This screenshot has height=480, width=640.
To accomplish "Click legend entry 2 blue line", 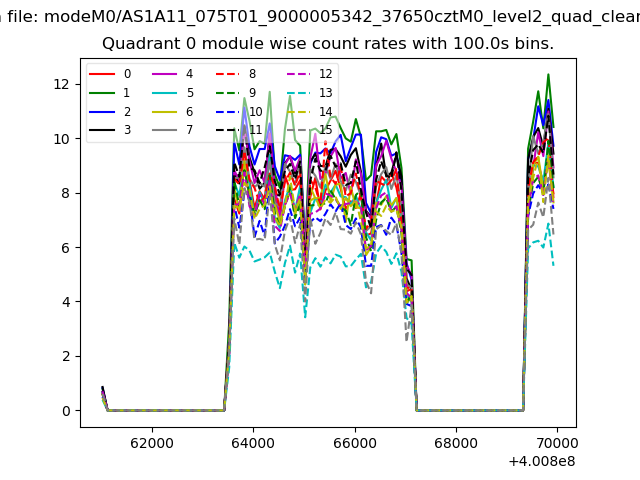I will (x=102, y=111).
